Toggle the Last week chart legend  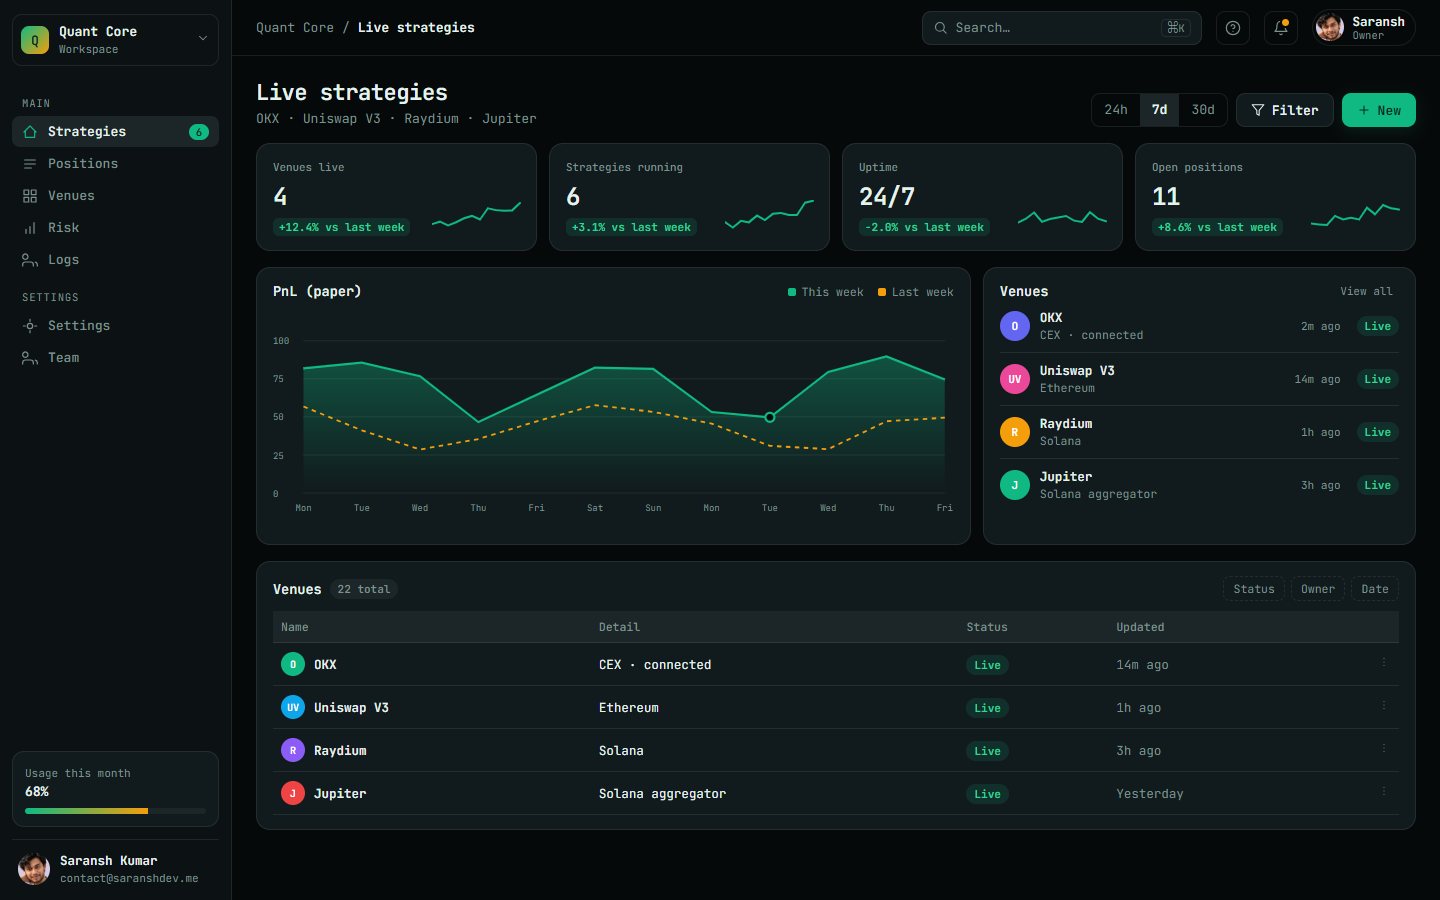916,292
